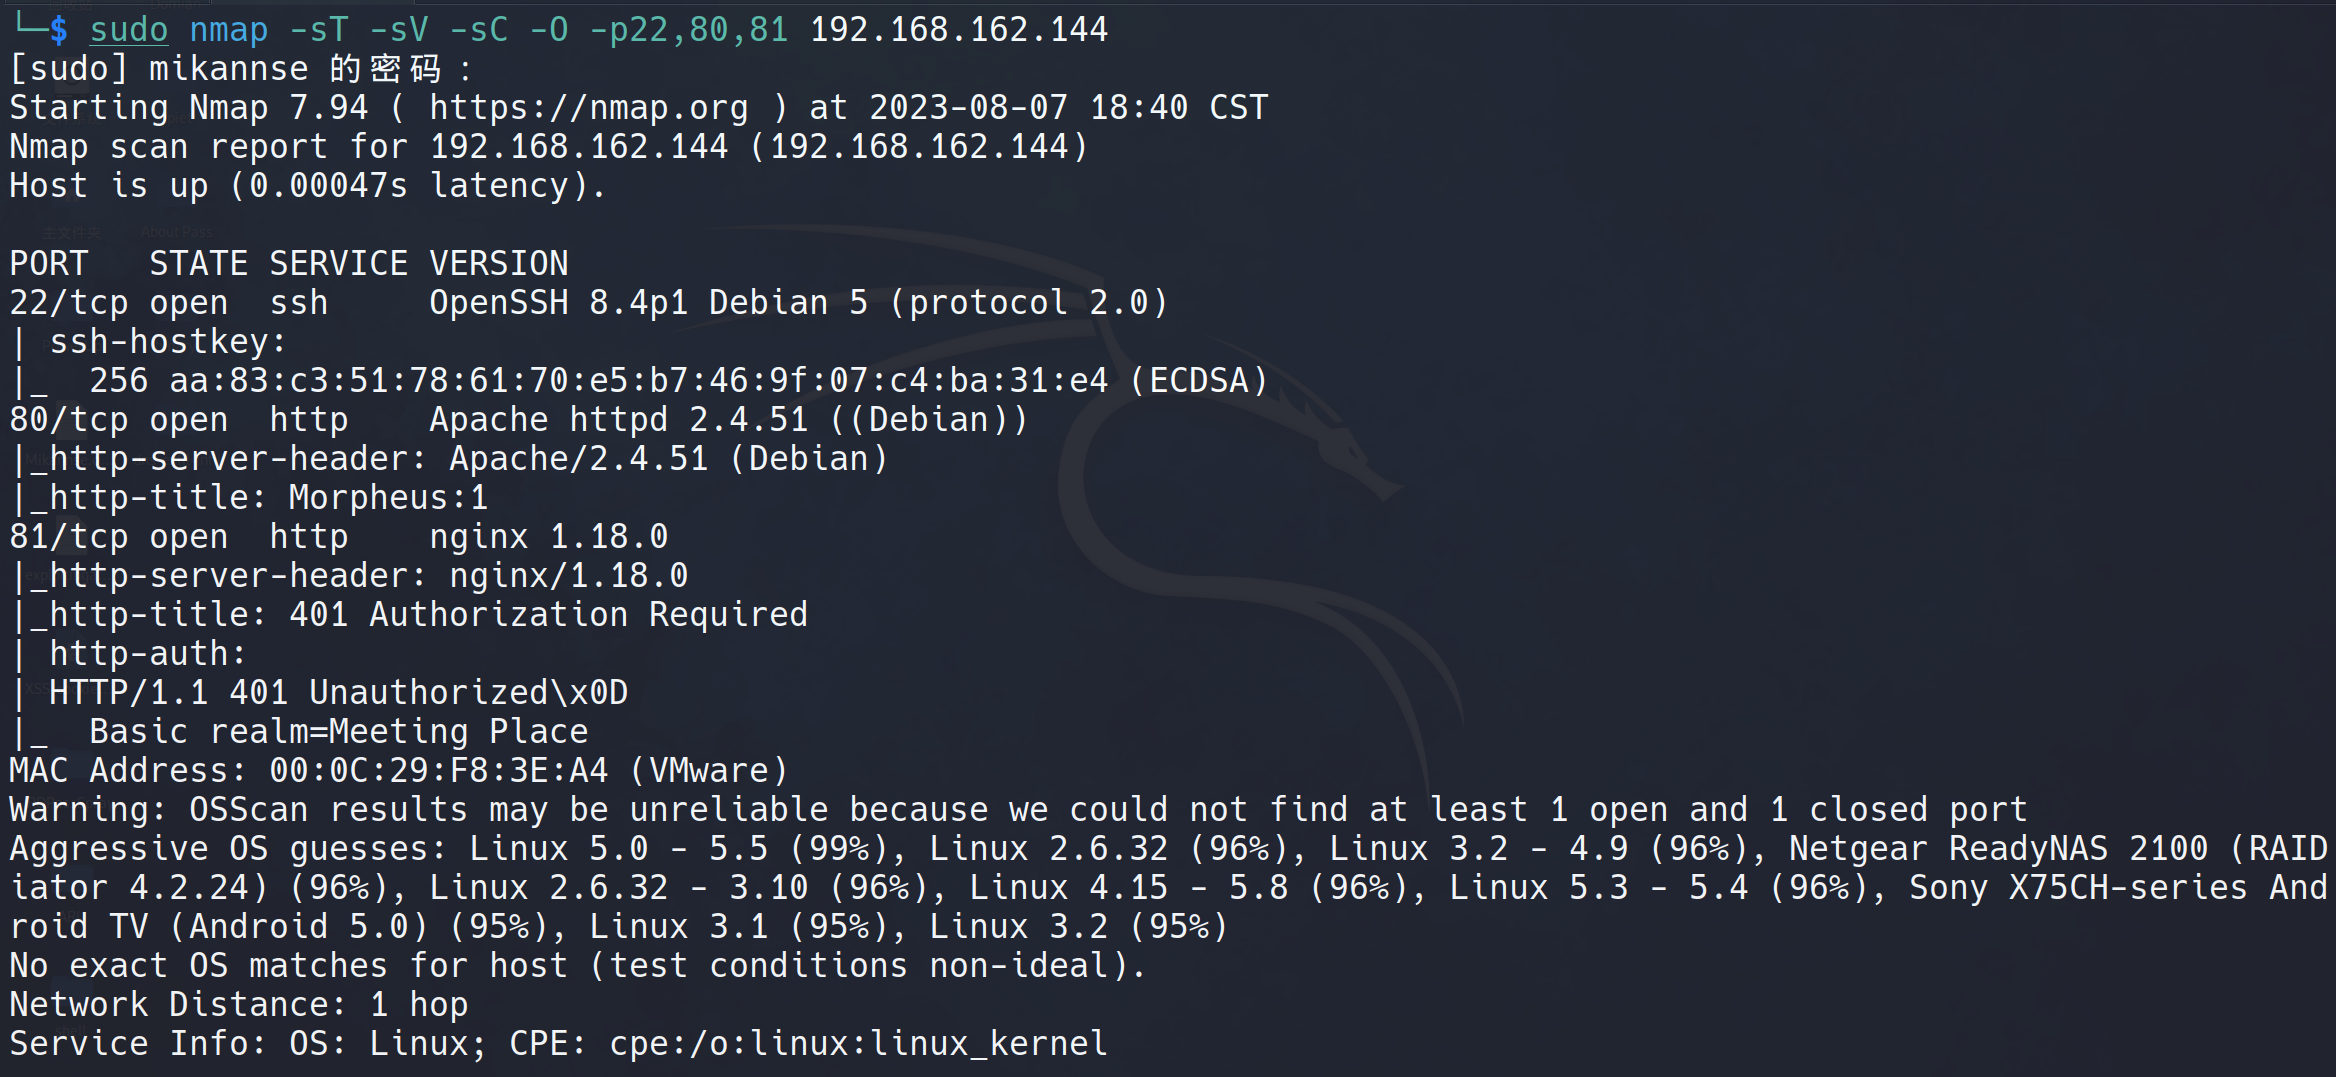Click the sudo password prompt line
The width and height of the screenshot is (2336, 1077).
coord(239,69)
